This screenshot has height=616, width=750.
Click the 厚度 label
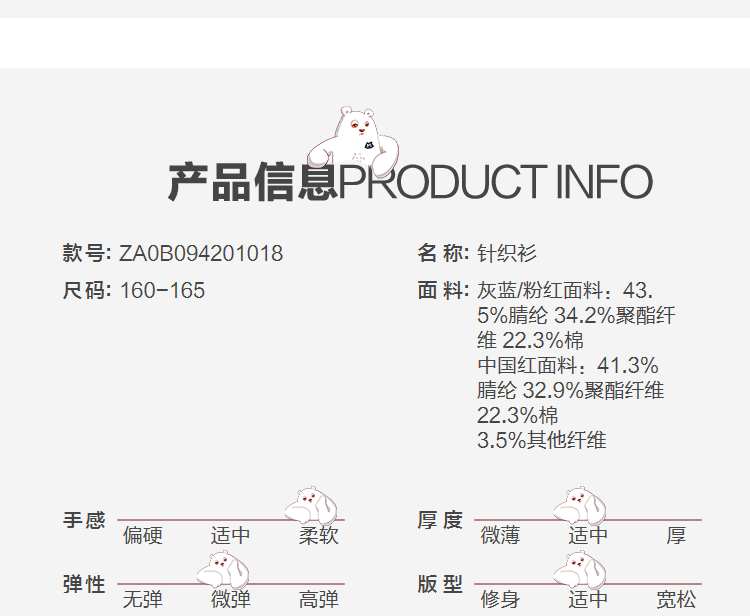[440, 520]
